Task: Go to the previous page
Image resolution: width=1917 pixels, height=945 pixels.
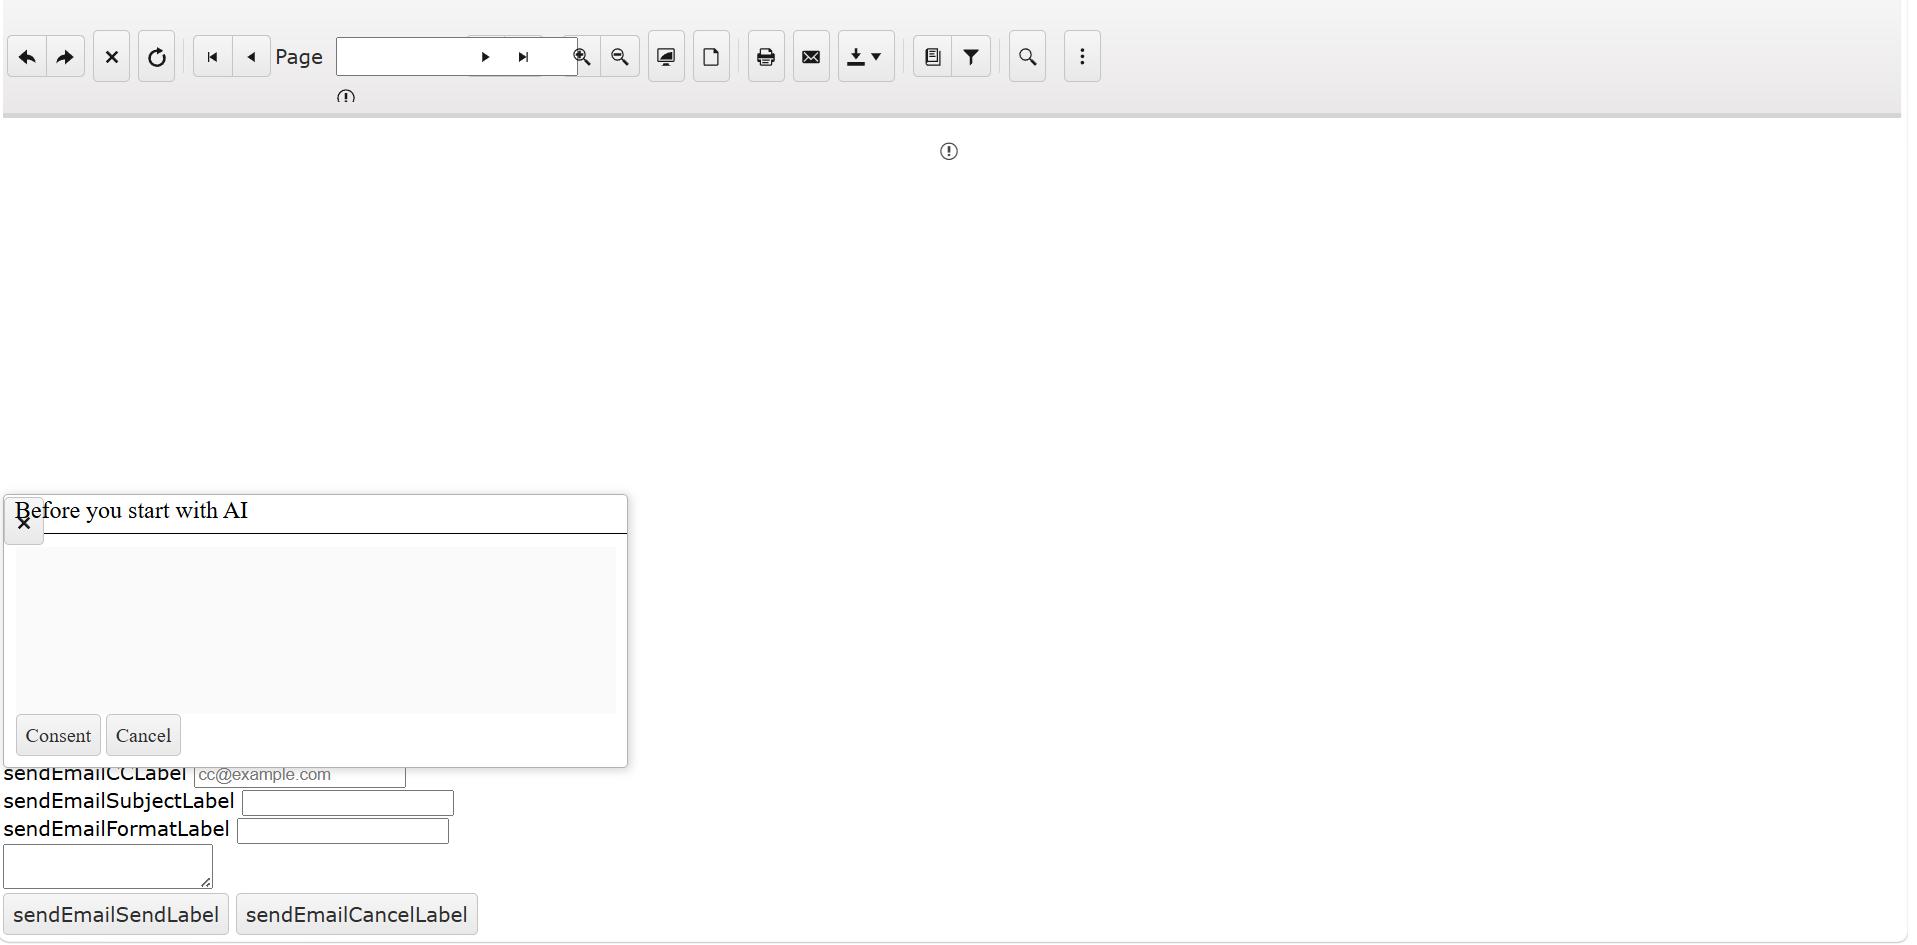Action: click(251, 57)
